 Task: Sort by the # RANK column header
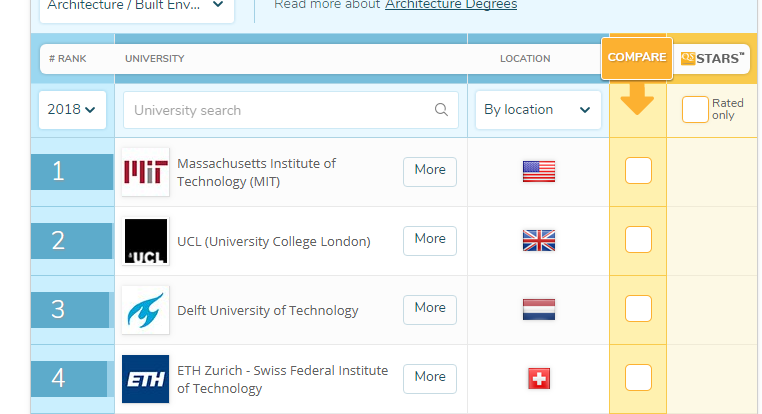(x=68, y=59)
